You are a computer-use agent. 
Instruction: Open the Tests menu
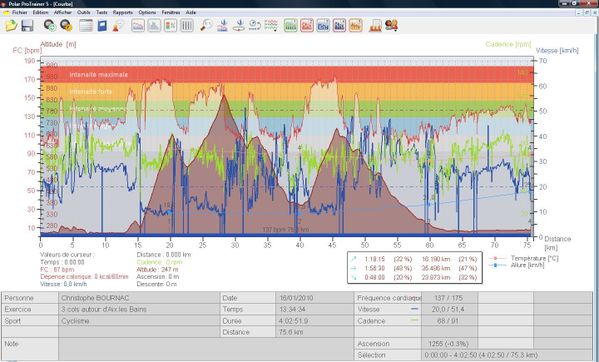(x=102, y=13)
